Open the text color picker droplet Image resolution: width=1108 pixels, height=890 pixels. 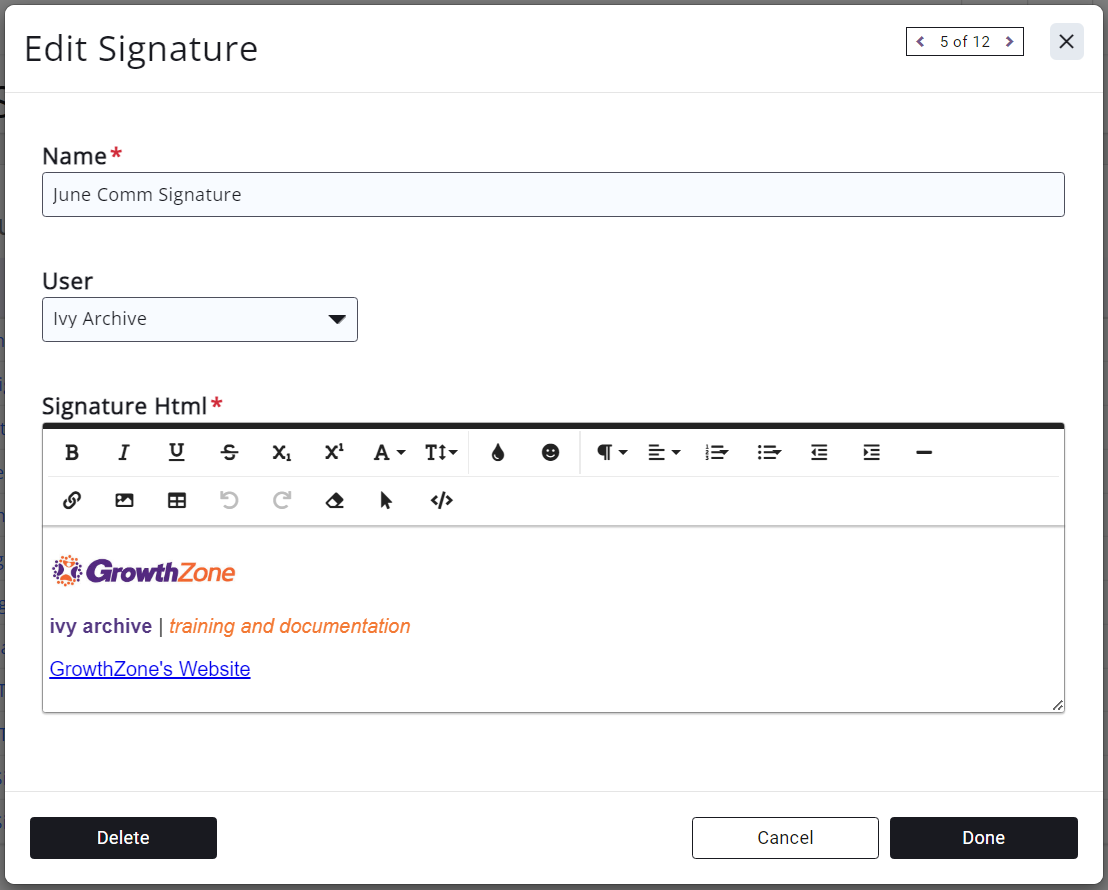[498, 453]
